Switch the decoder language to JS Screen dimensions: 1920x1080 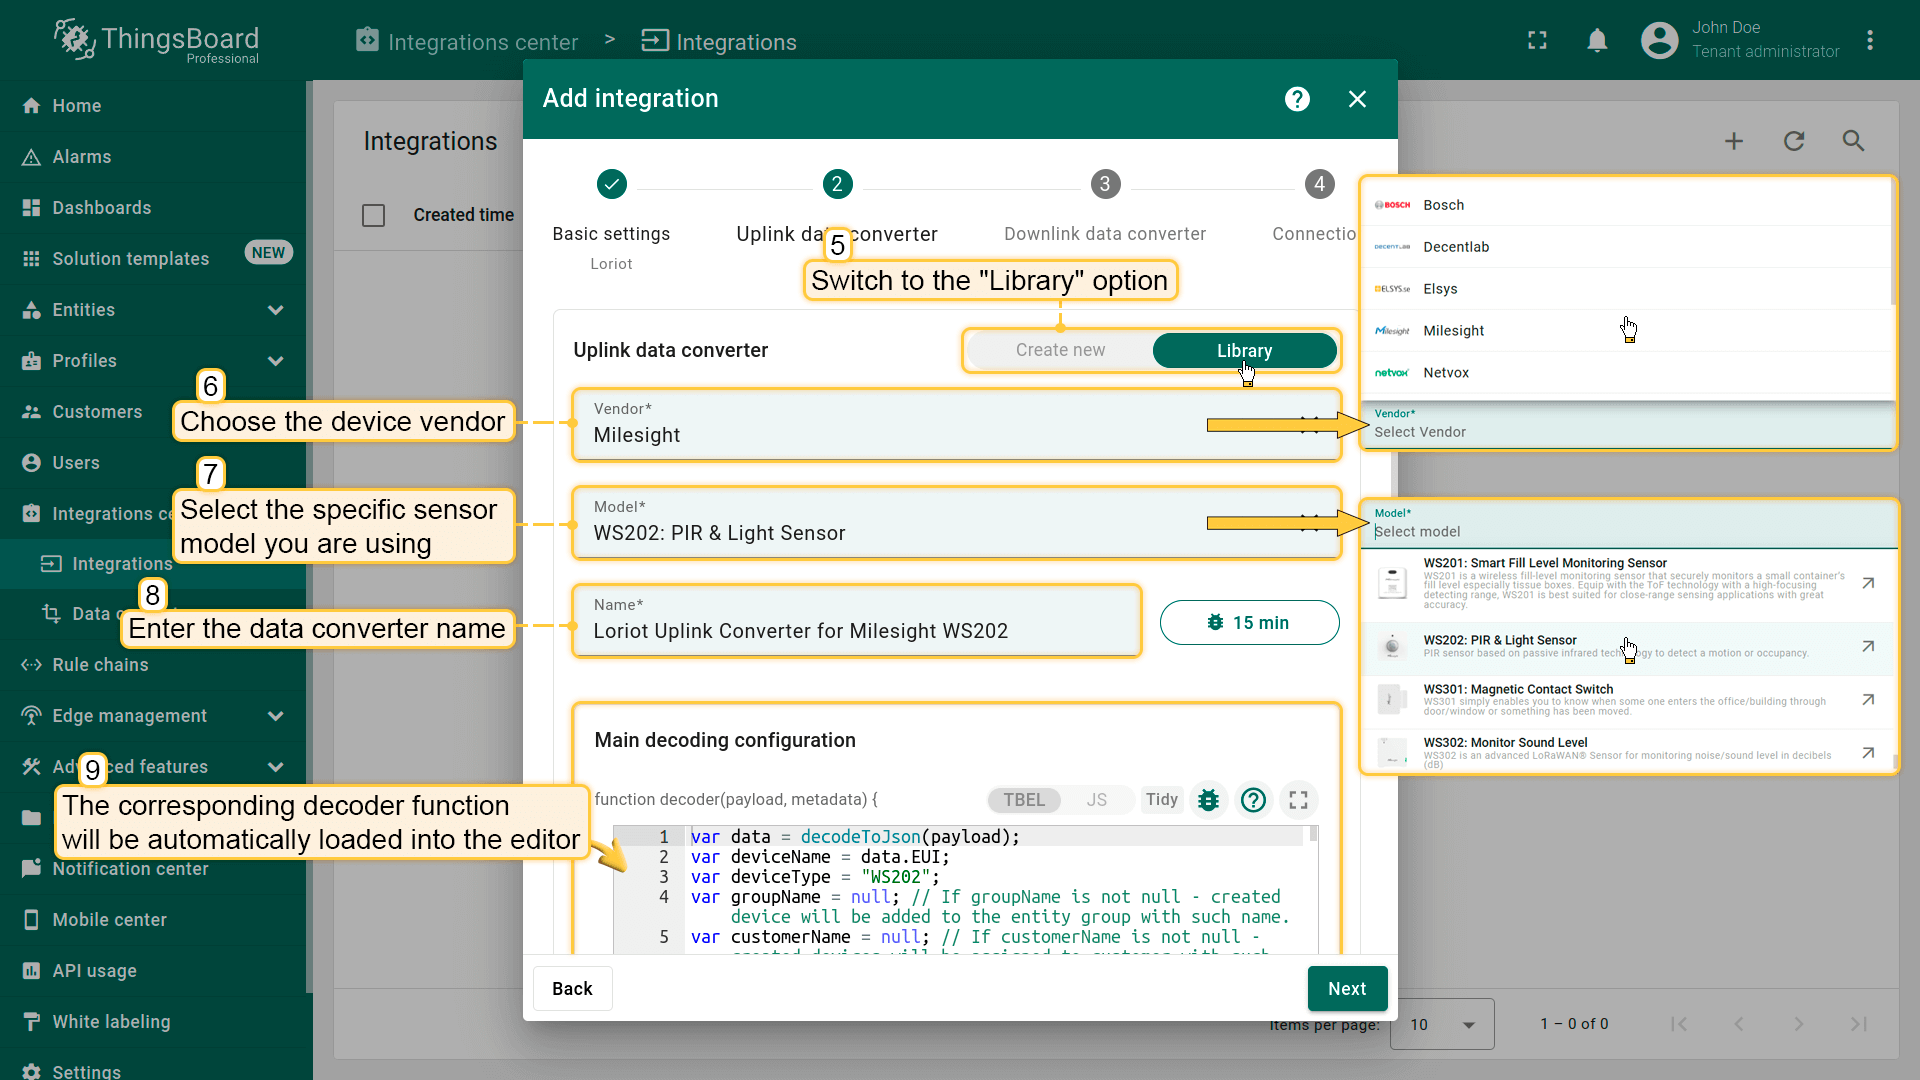[x=1096, y=800]
